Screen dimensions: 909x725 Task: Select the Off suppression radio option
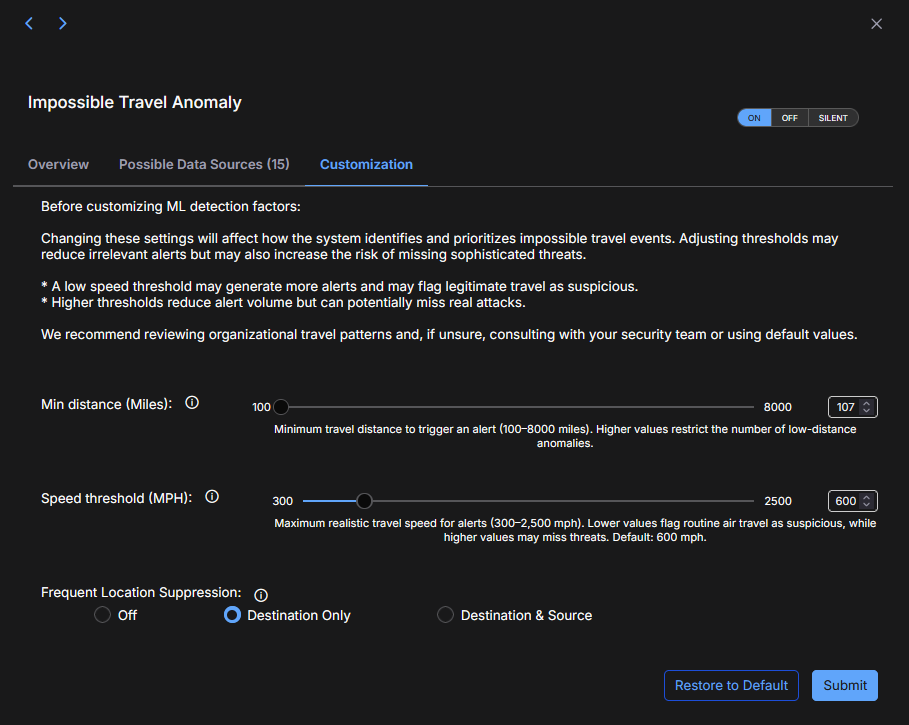click(x=102, y=615)
